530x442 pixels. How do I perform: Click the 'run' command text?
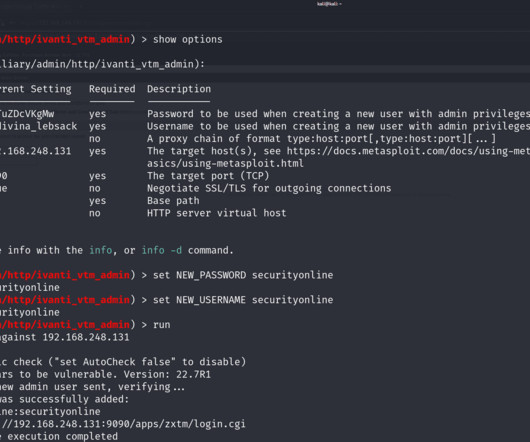point(162,325)
